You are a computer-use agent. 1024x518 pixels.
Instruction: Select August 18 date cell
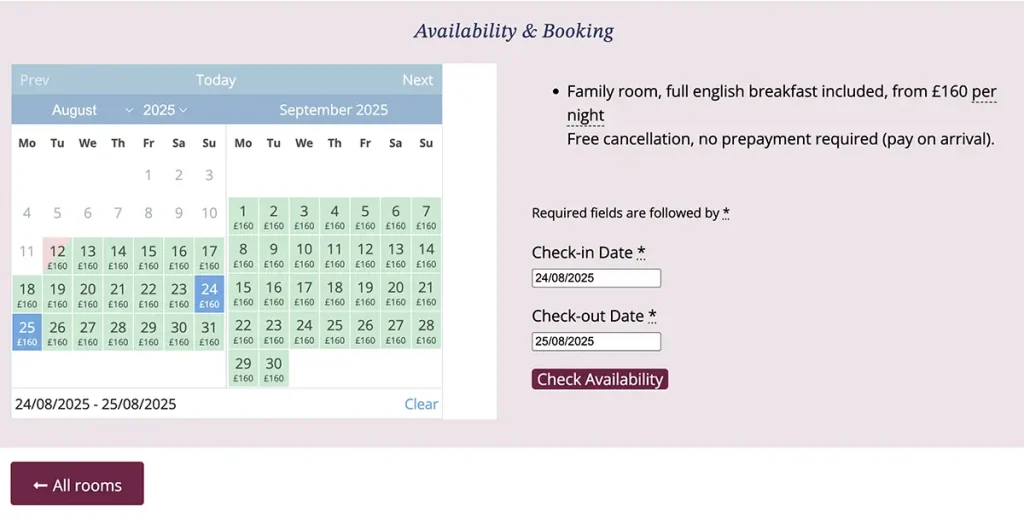[x=27, y=294]
